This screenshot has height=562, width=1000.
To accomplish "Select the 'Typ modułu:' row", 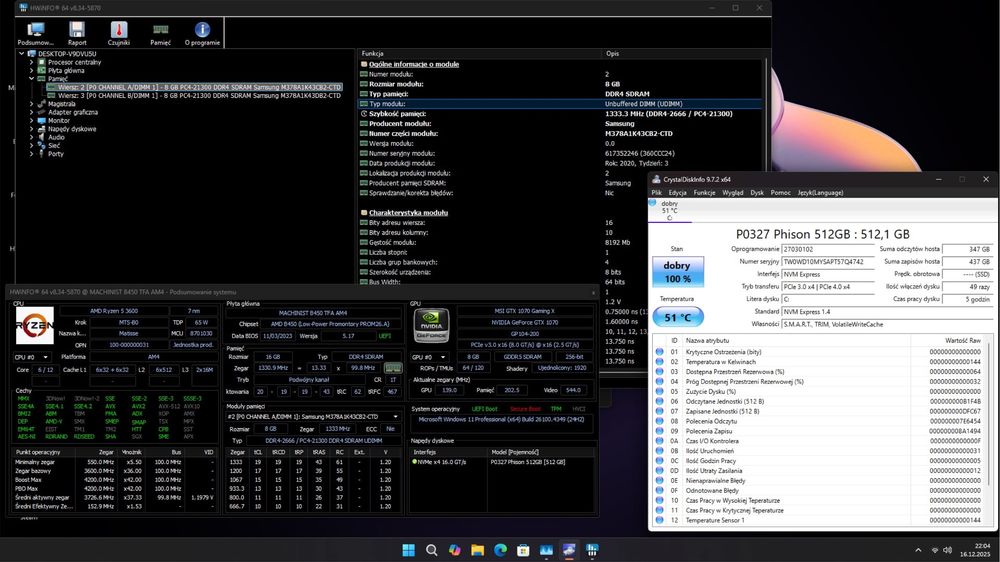I will 560,103.
